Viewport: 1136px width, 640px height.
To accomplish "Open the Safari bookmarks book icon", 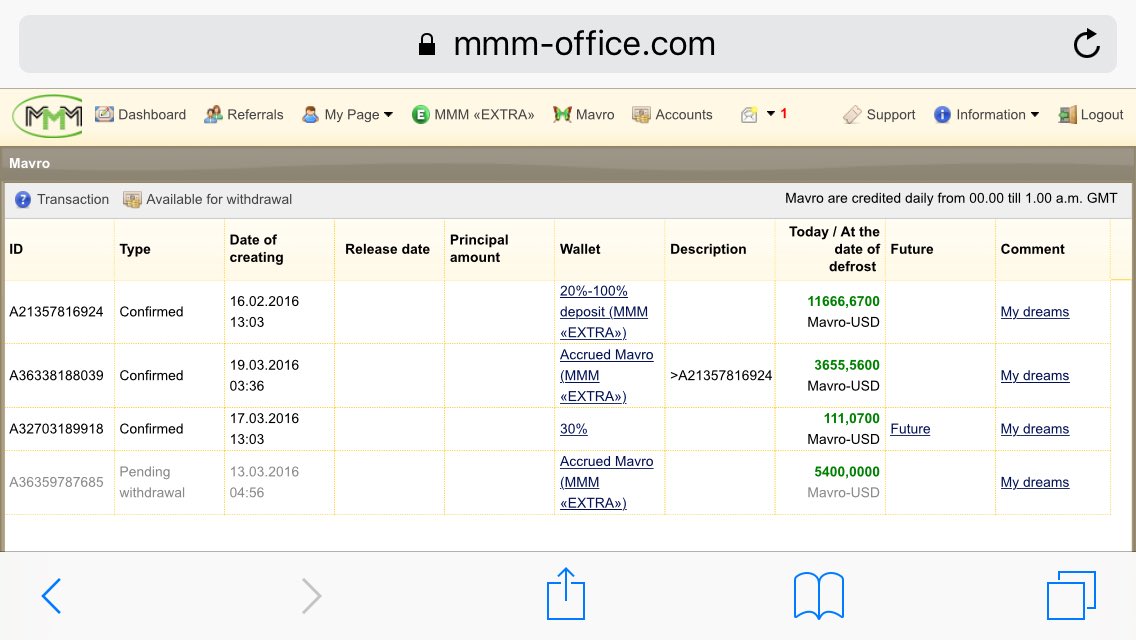I will click(x=819, y=596).
